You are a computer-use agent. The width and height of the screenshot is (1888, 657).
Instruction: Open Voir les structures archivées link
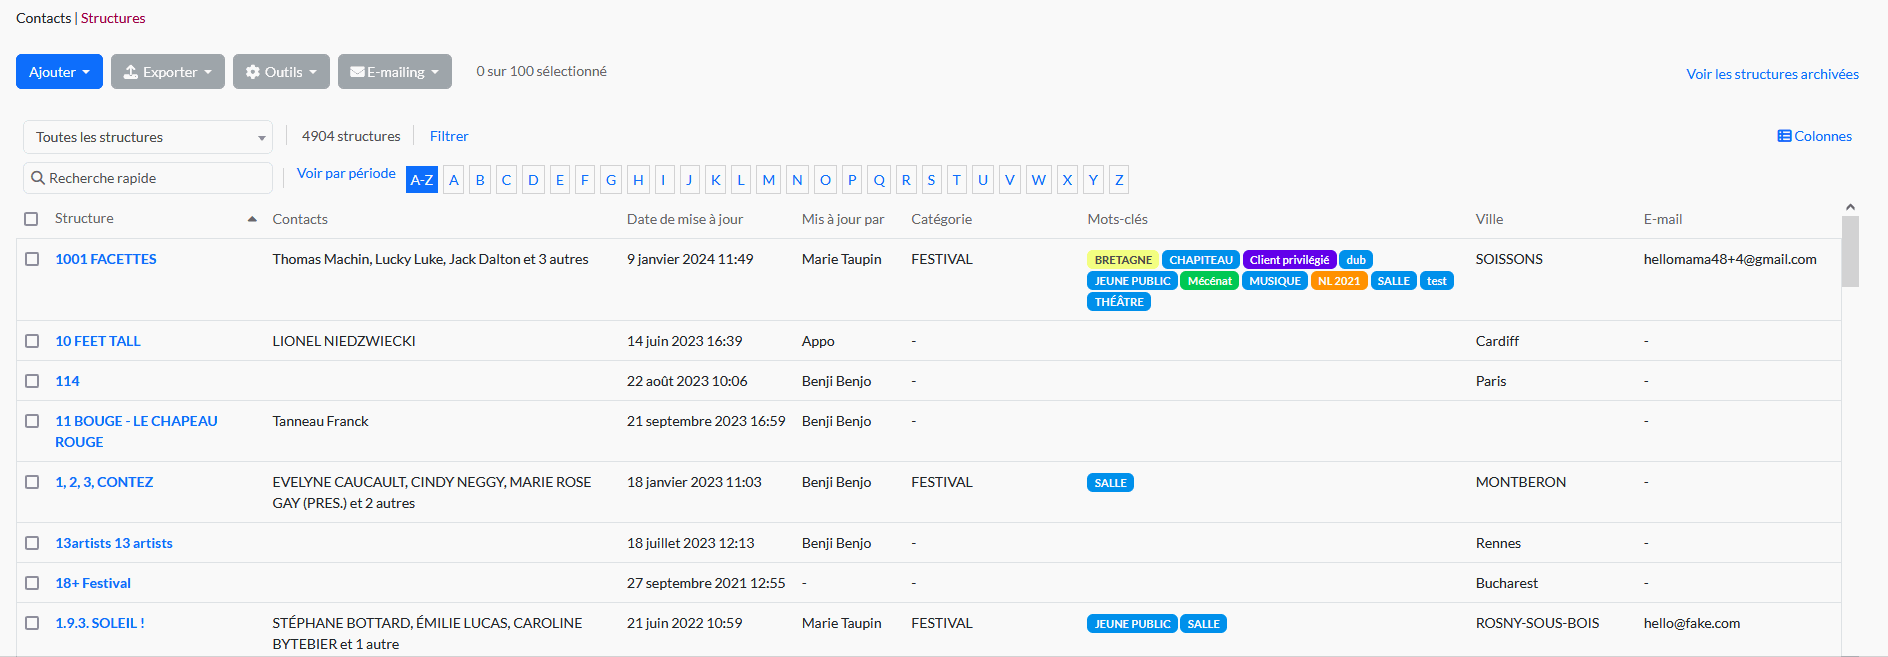[x=1772, y=74]
